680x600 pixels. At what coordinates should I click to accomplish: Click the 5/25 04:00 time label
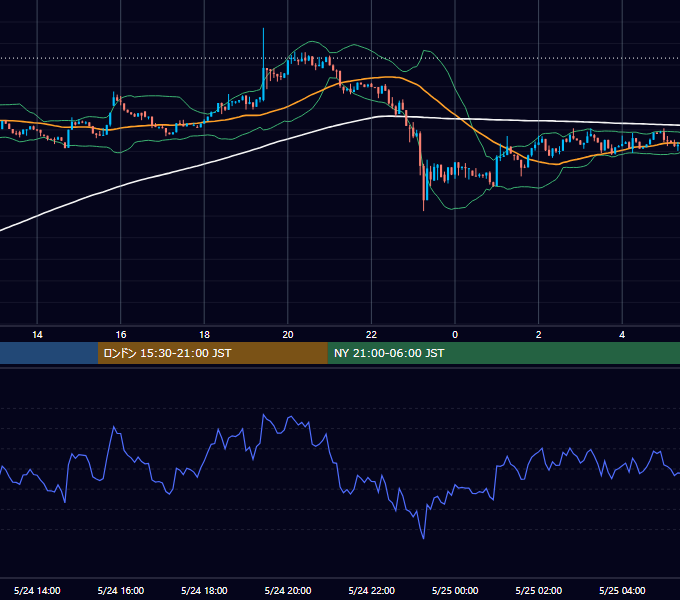[622, 590]
